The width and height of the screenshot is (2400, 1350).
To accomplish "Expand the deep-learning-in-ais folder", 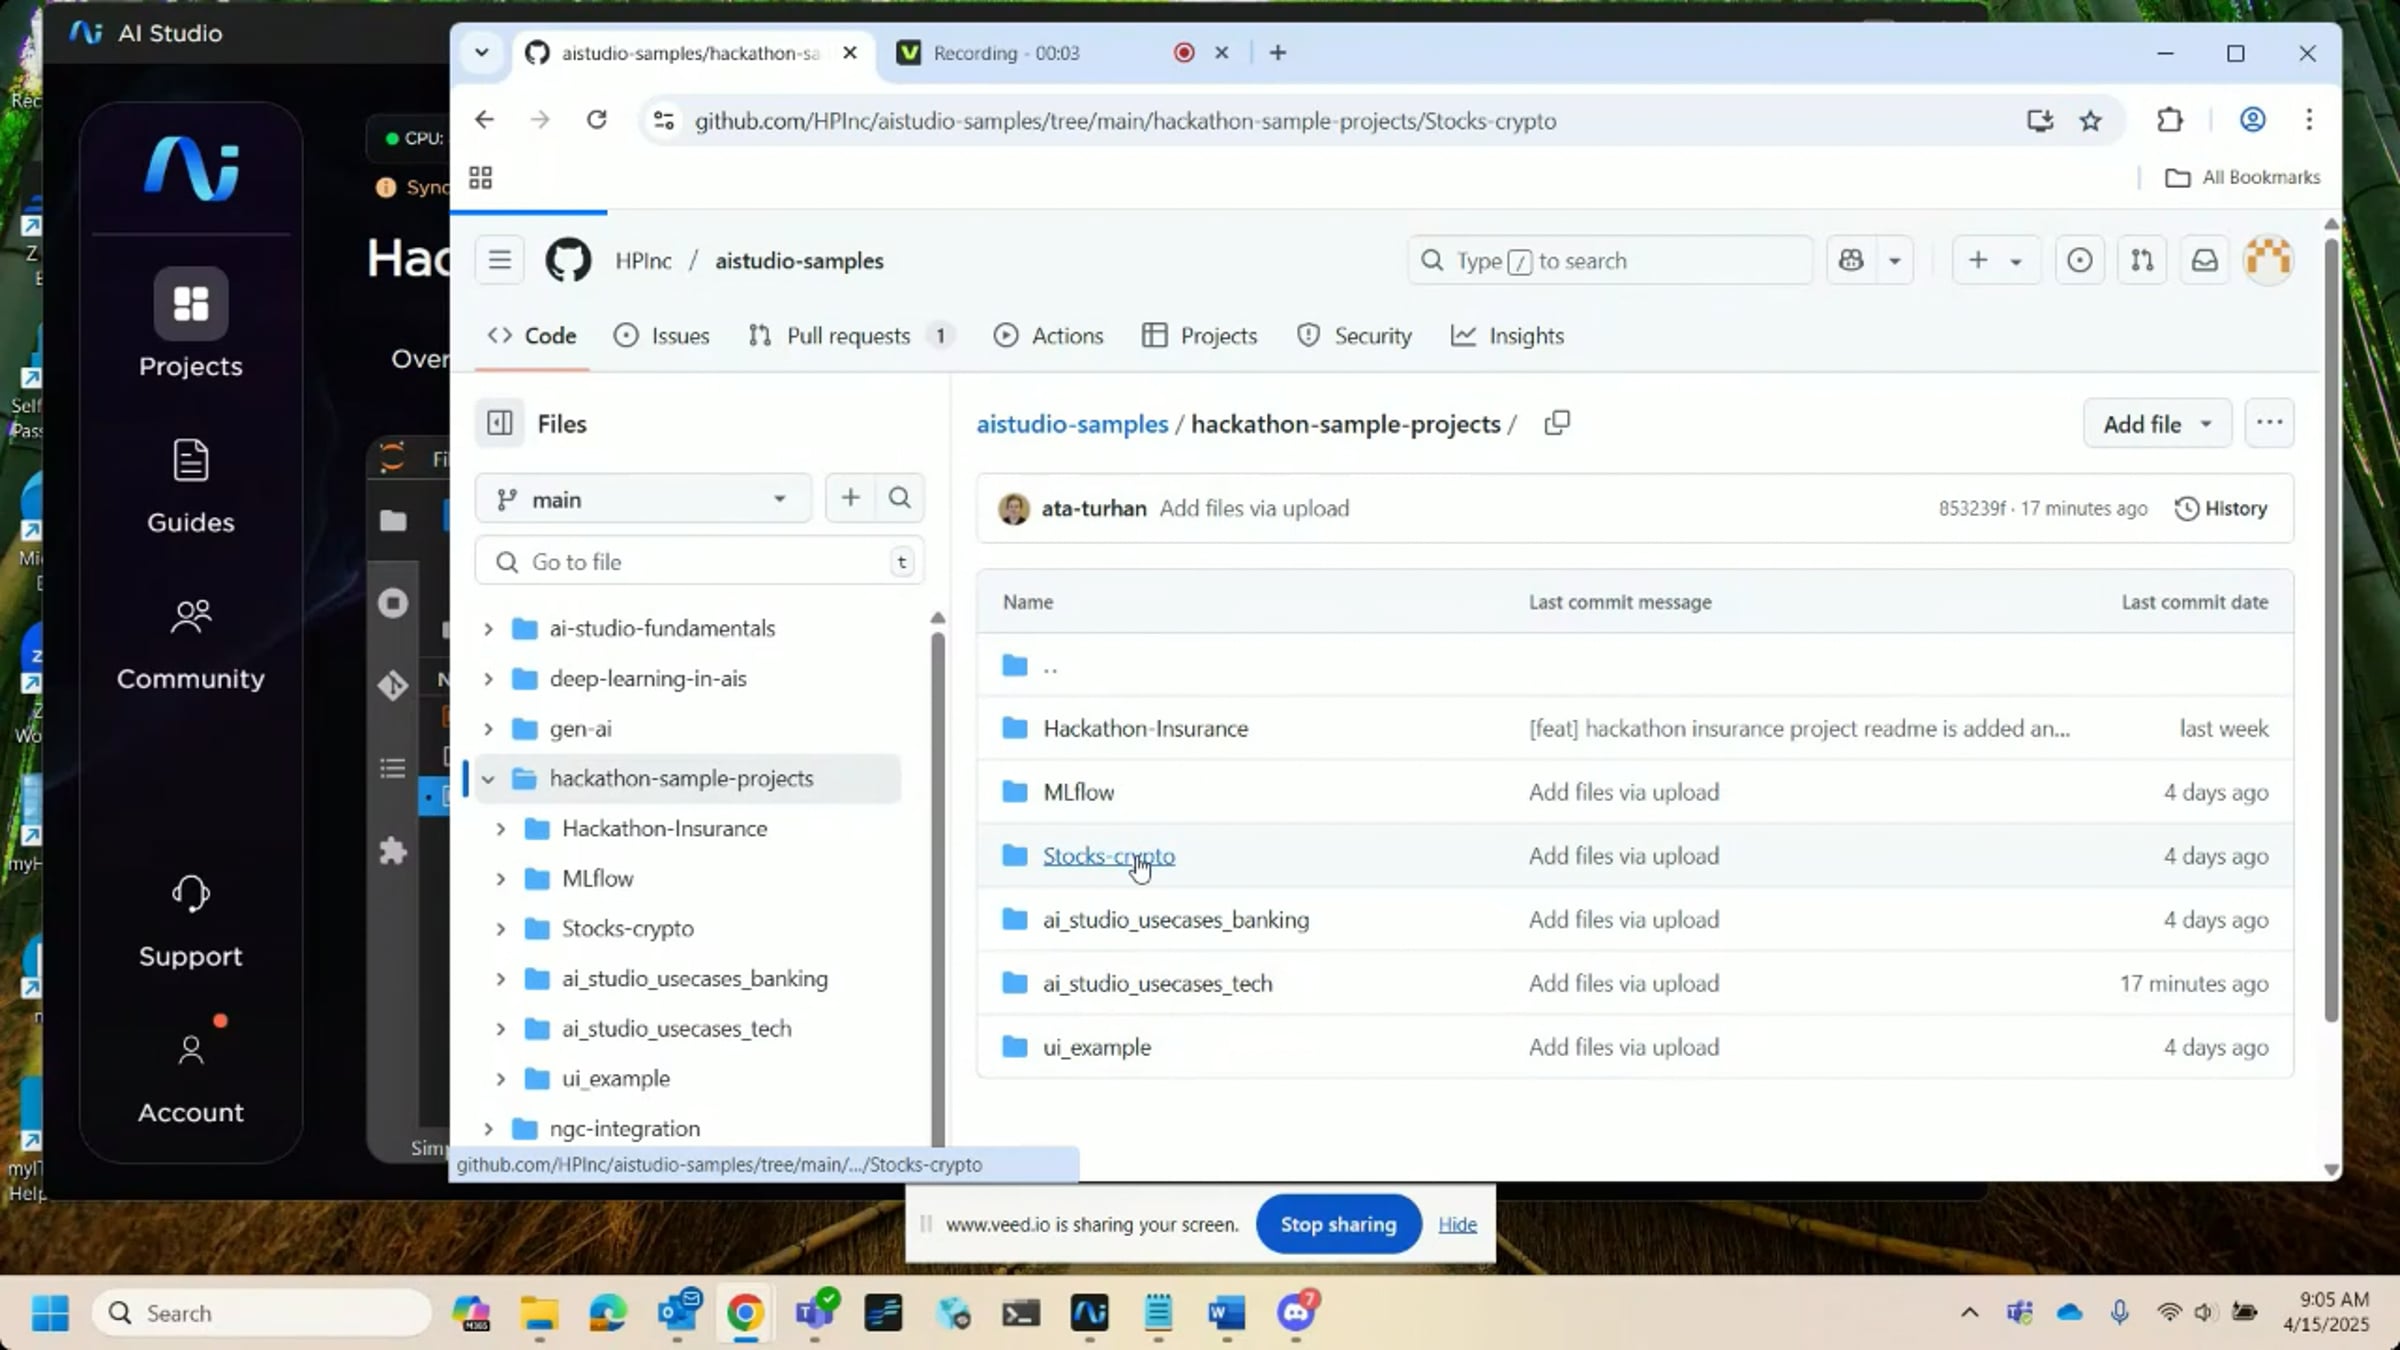I will (x=488, y=679).
